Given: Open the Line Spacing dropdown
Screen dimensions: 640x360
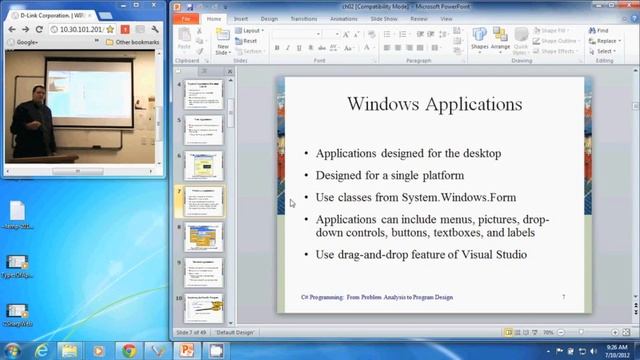Looking at the screenshot, I should 444,35.
